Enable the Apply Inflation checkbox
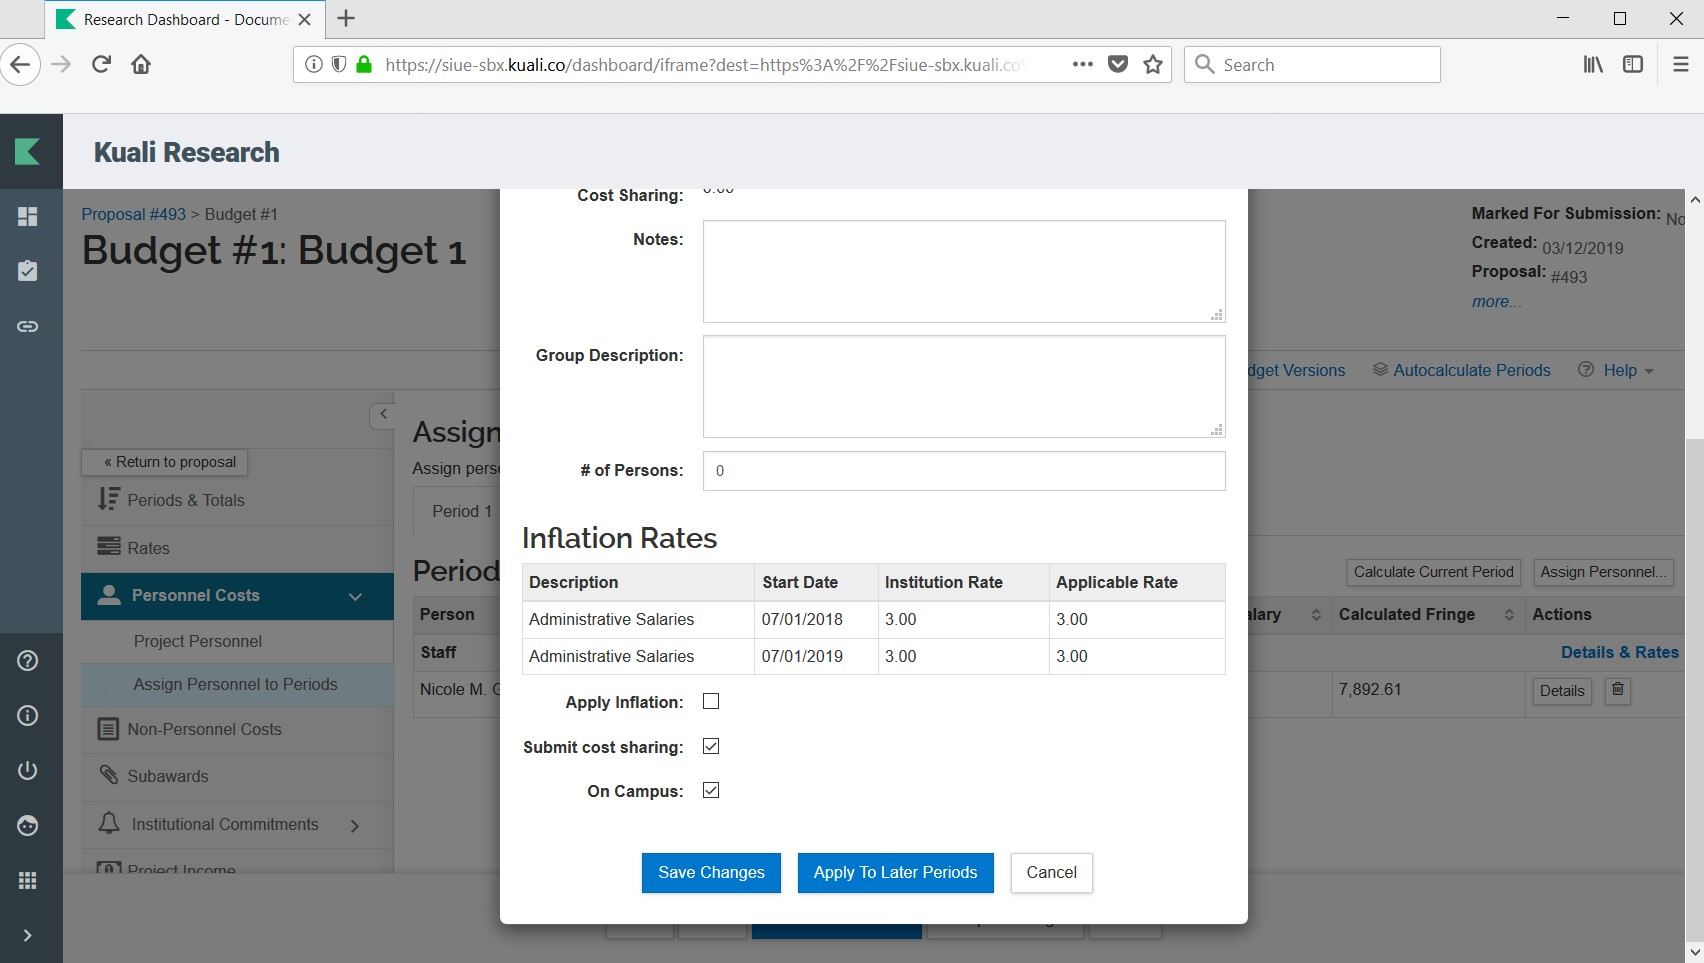 (711, 702)
